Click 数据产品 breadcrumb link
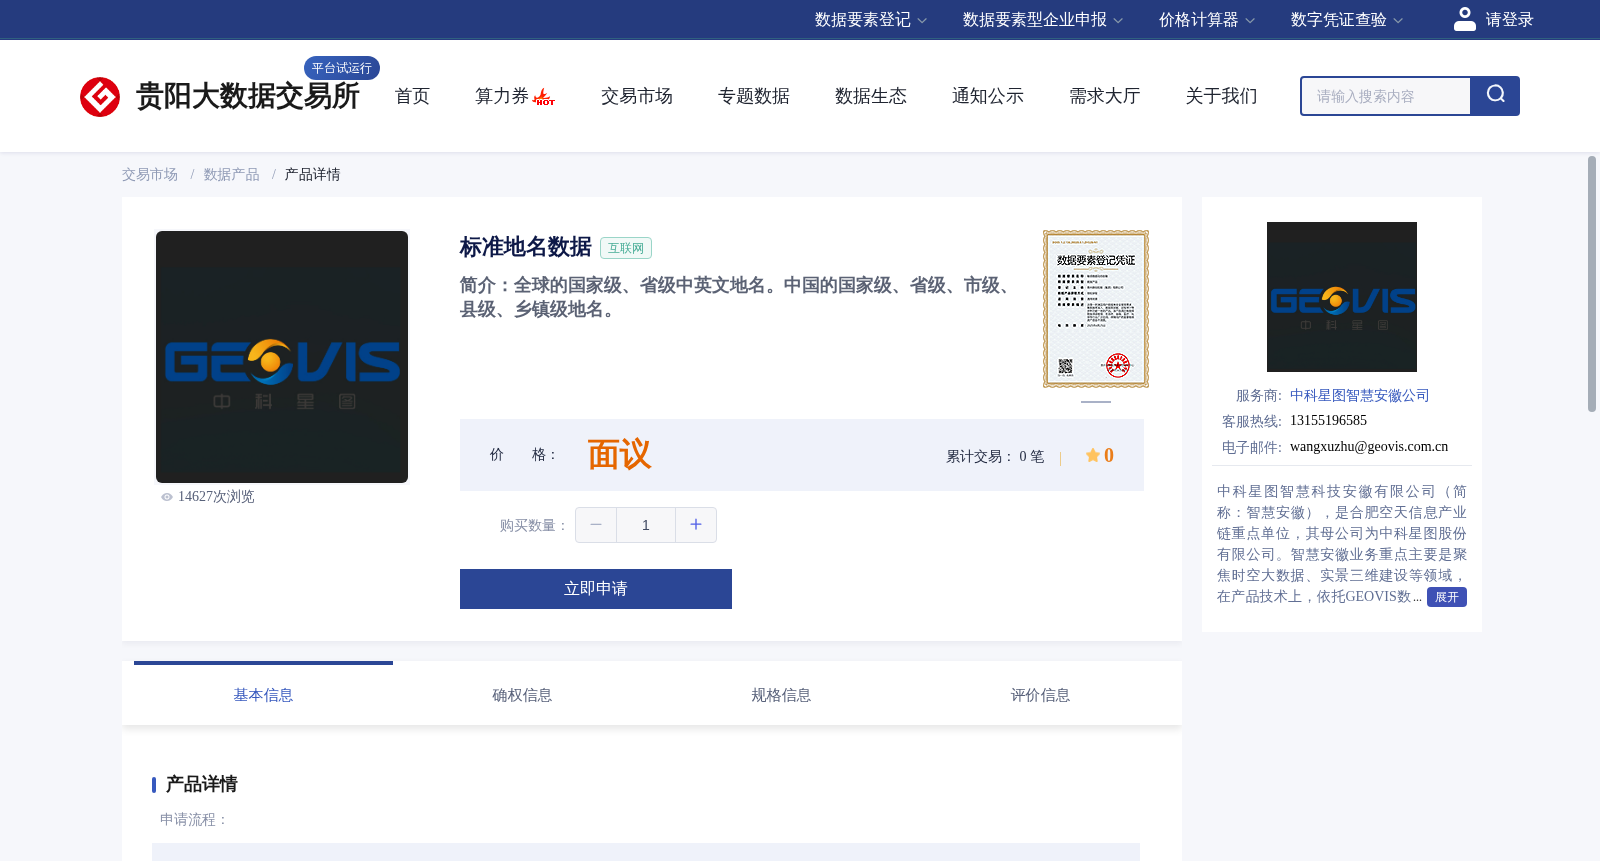Viewport: 1600px width, 861px height. click(231, 175)
